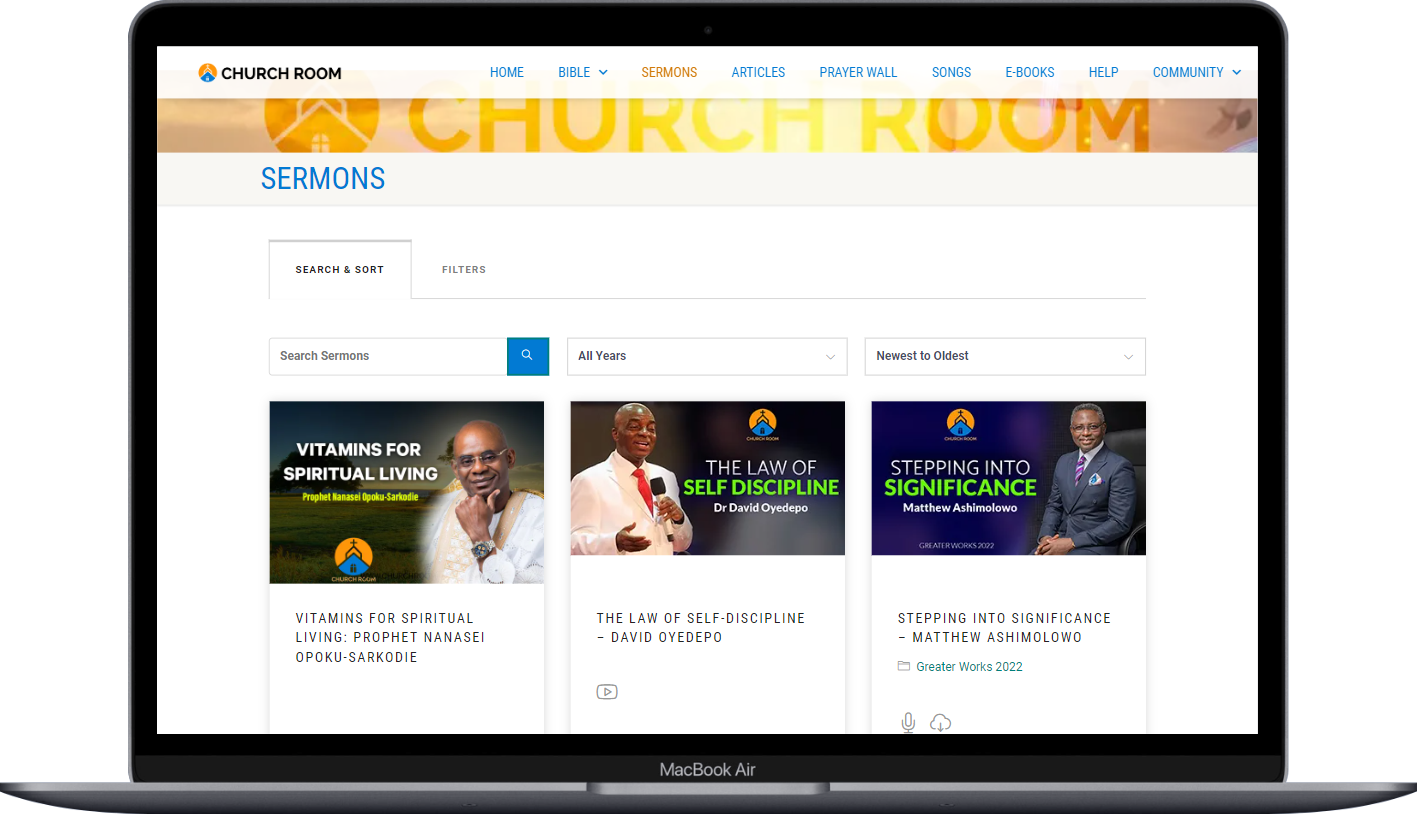Open the Songs menu item
Viewport: 1417px width, 814px height.
point(951,72)
